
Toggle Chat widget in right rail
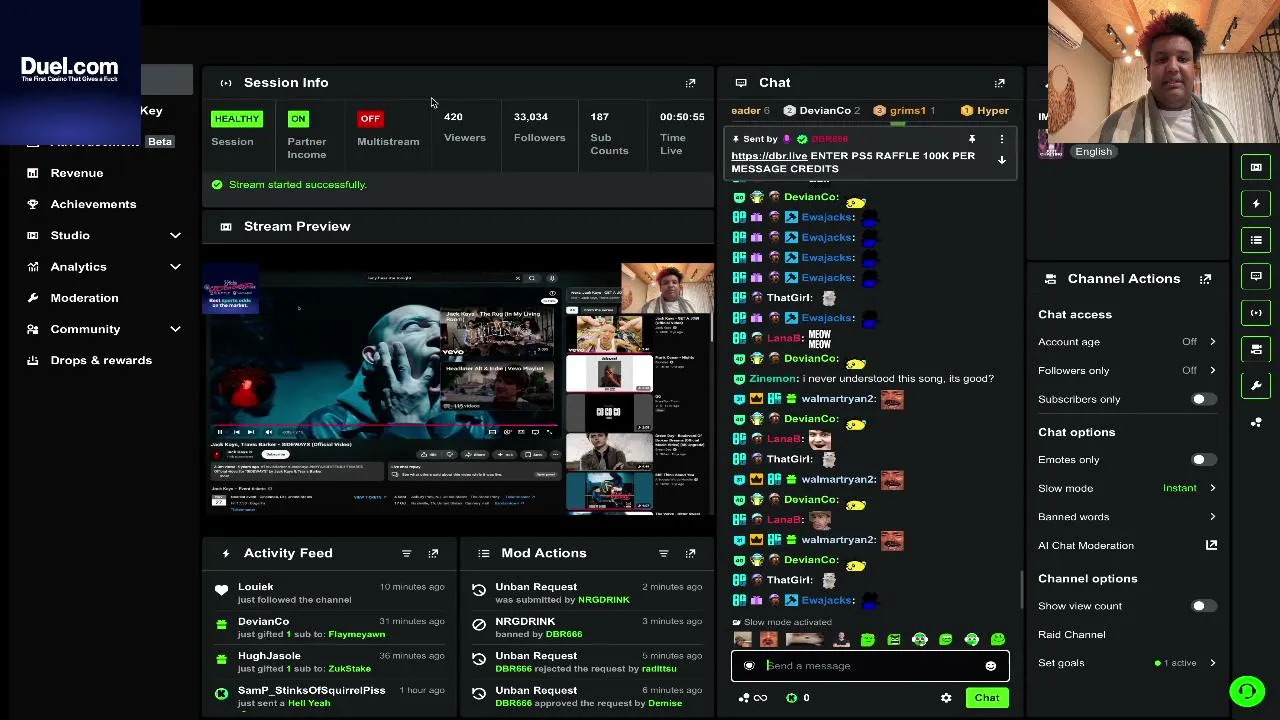tap(1256, 276)
